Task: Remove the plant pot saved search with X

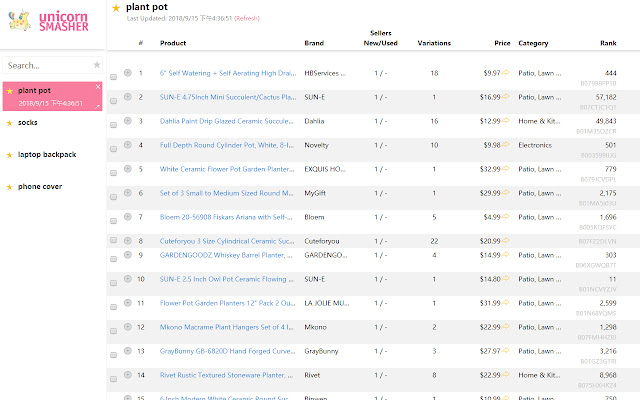Action: point(98,88)
